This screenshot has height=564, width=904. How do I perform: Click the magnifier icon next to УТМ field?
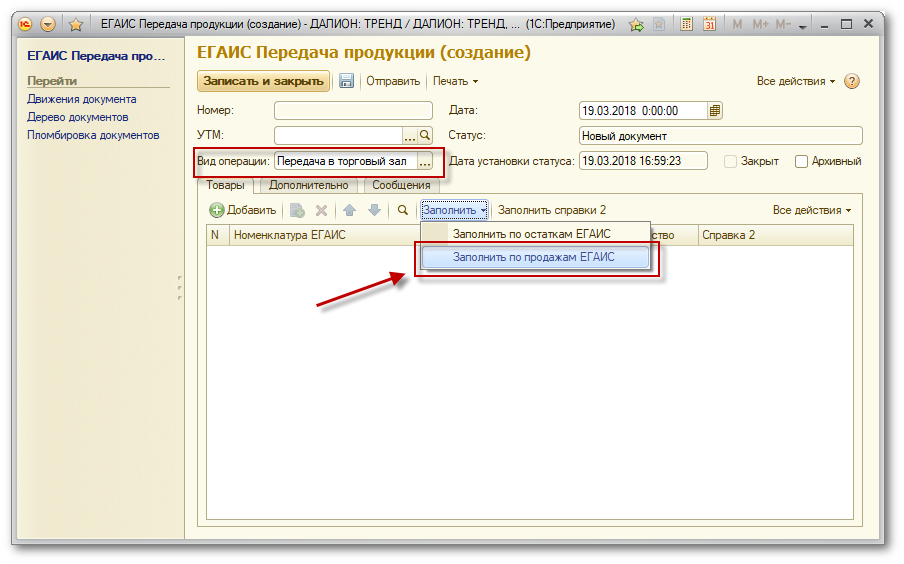tap(424, 135)
